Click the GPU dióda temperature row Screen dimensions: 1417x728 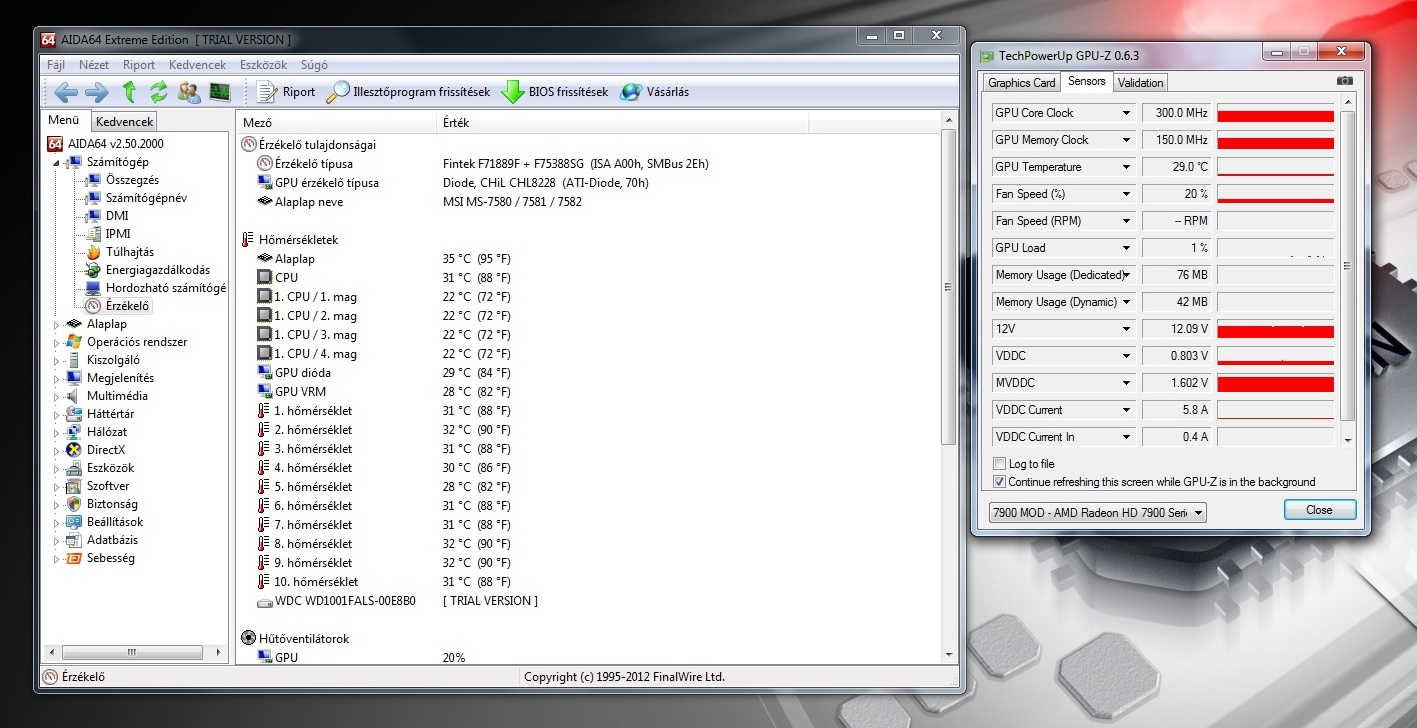(590, 373)
